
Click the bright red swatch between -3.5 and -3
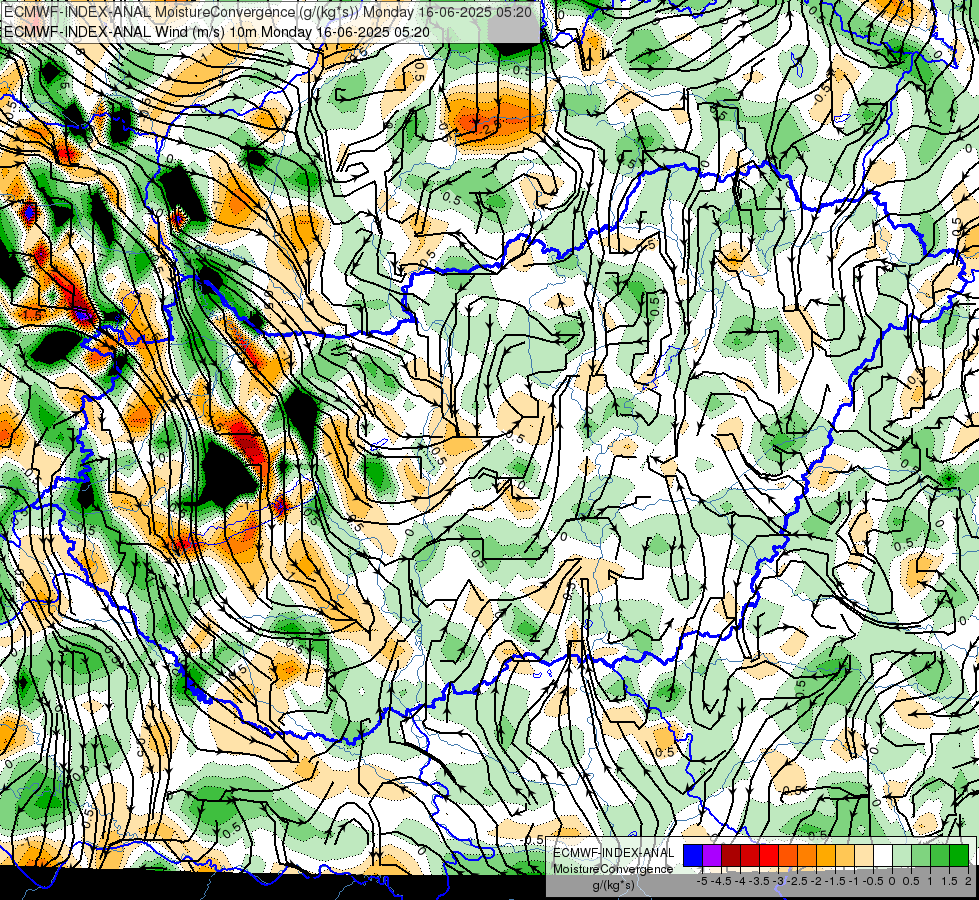[769, 856]
